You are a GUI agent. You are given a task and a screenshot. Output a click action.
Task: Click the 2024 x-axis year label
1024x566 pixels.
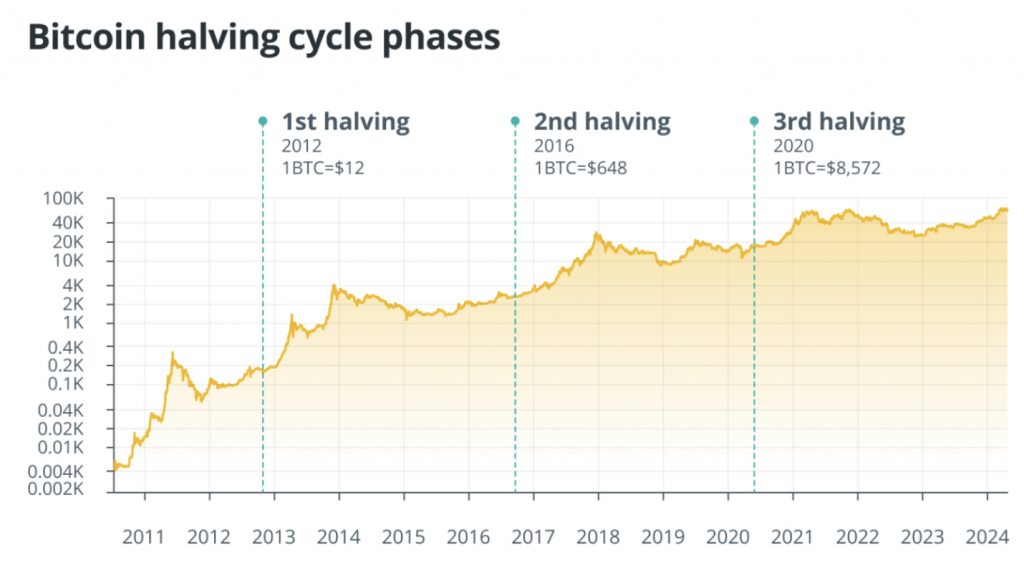click(x=987, y=537)
